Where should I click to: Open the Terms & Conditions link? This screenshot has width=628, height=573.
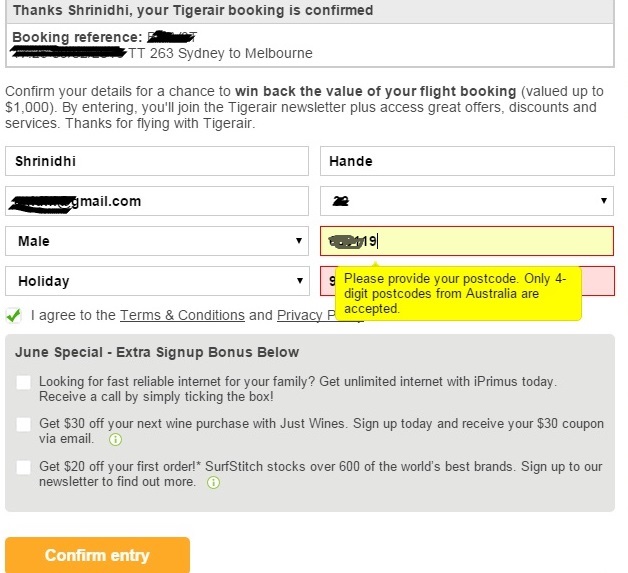click(182, 315)
